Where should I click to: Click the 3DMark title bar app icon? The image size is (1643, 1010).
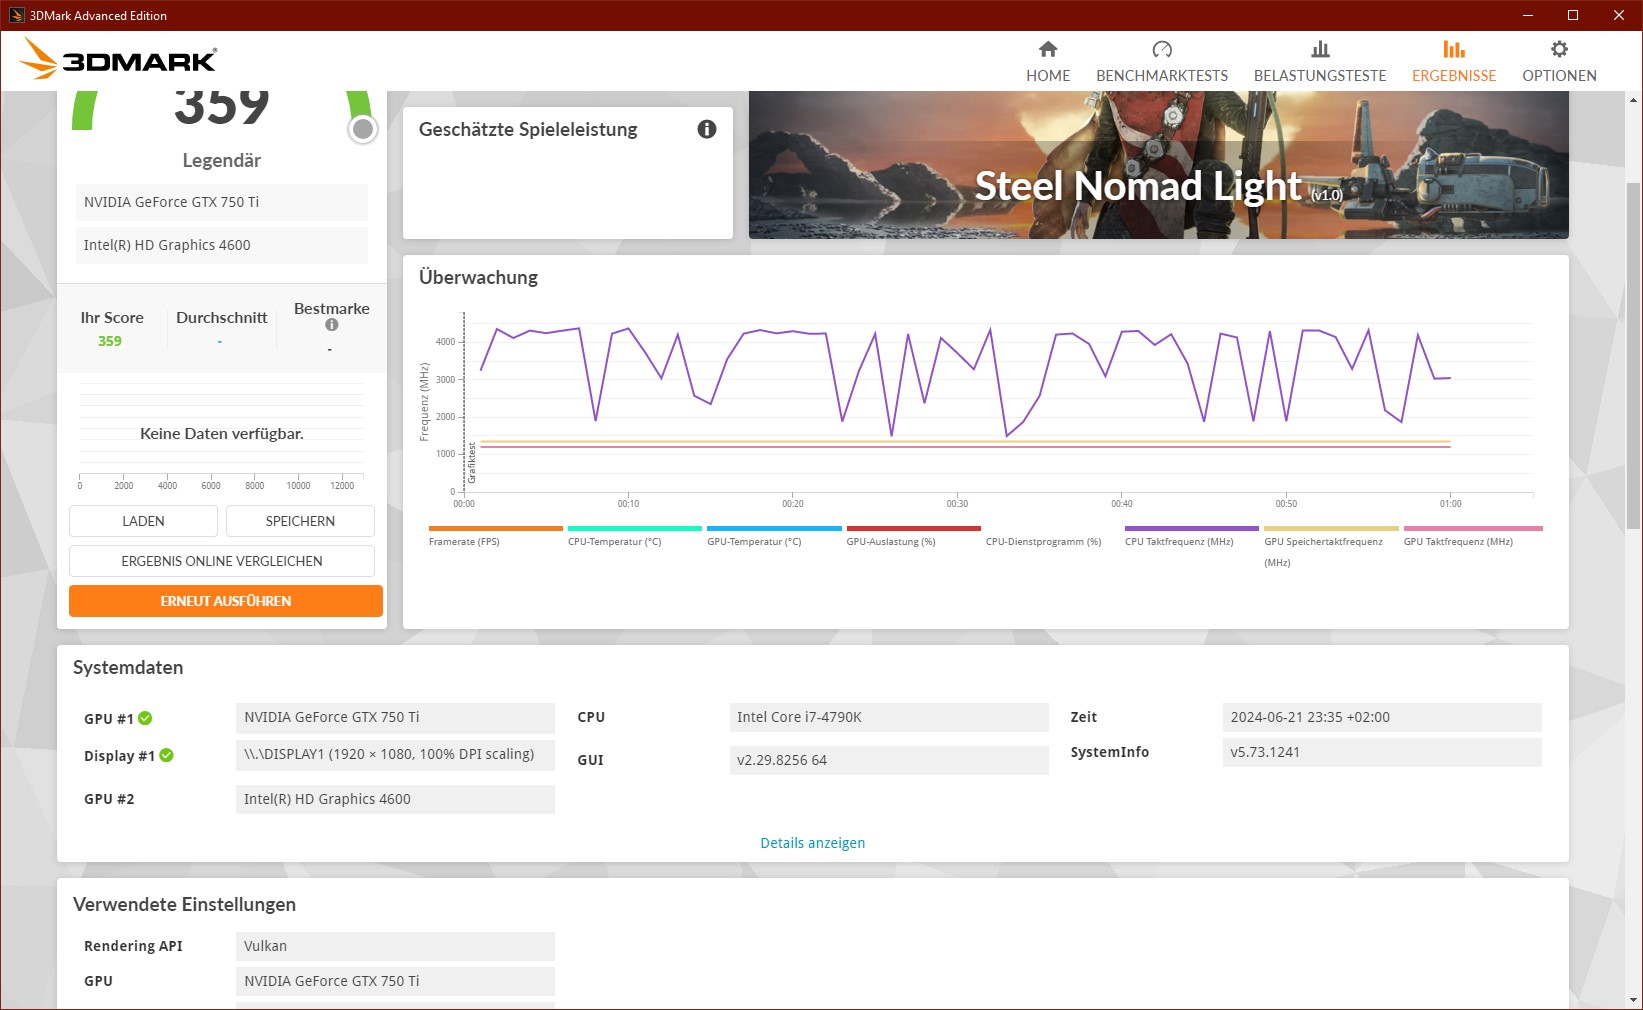[x=16, y=15]
